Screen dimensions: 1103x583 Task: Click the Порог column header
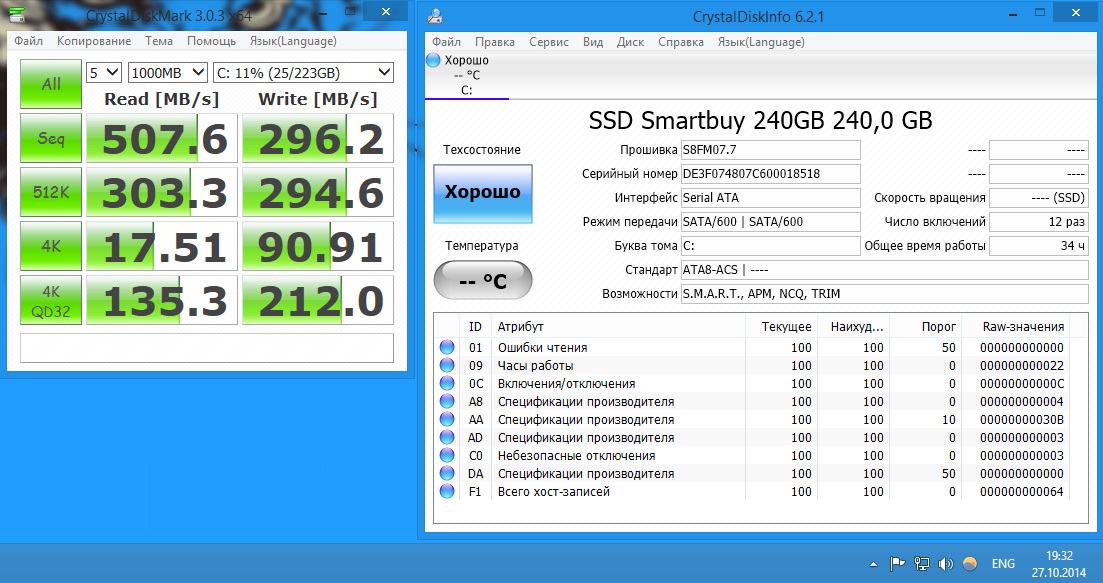pyautogui.click(x=924, y=326)
